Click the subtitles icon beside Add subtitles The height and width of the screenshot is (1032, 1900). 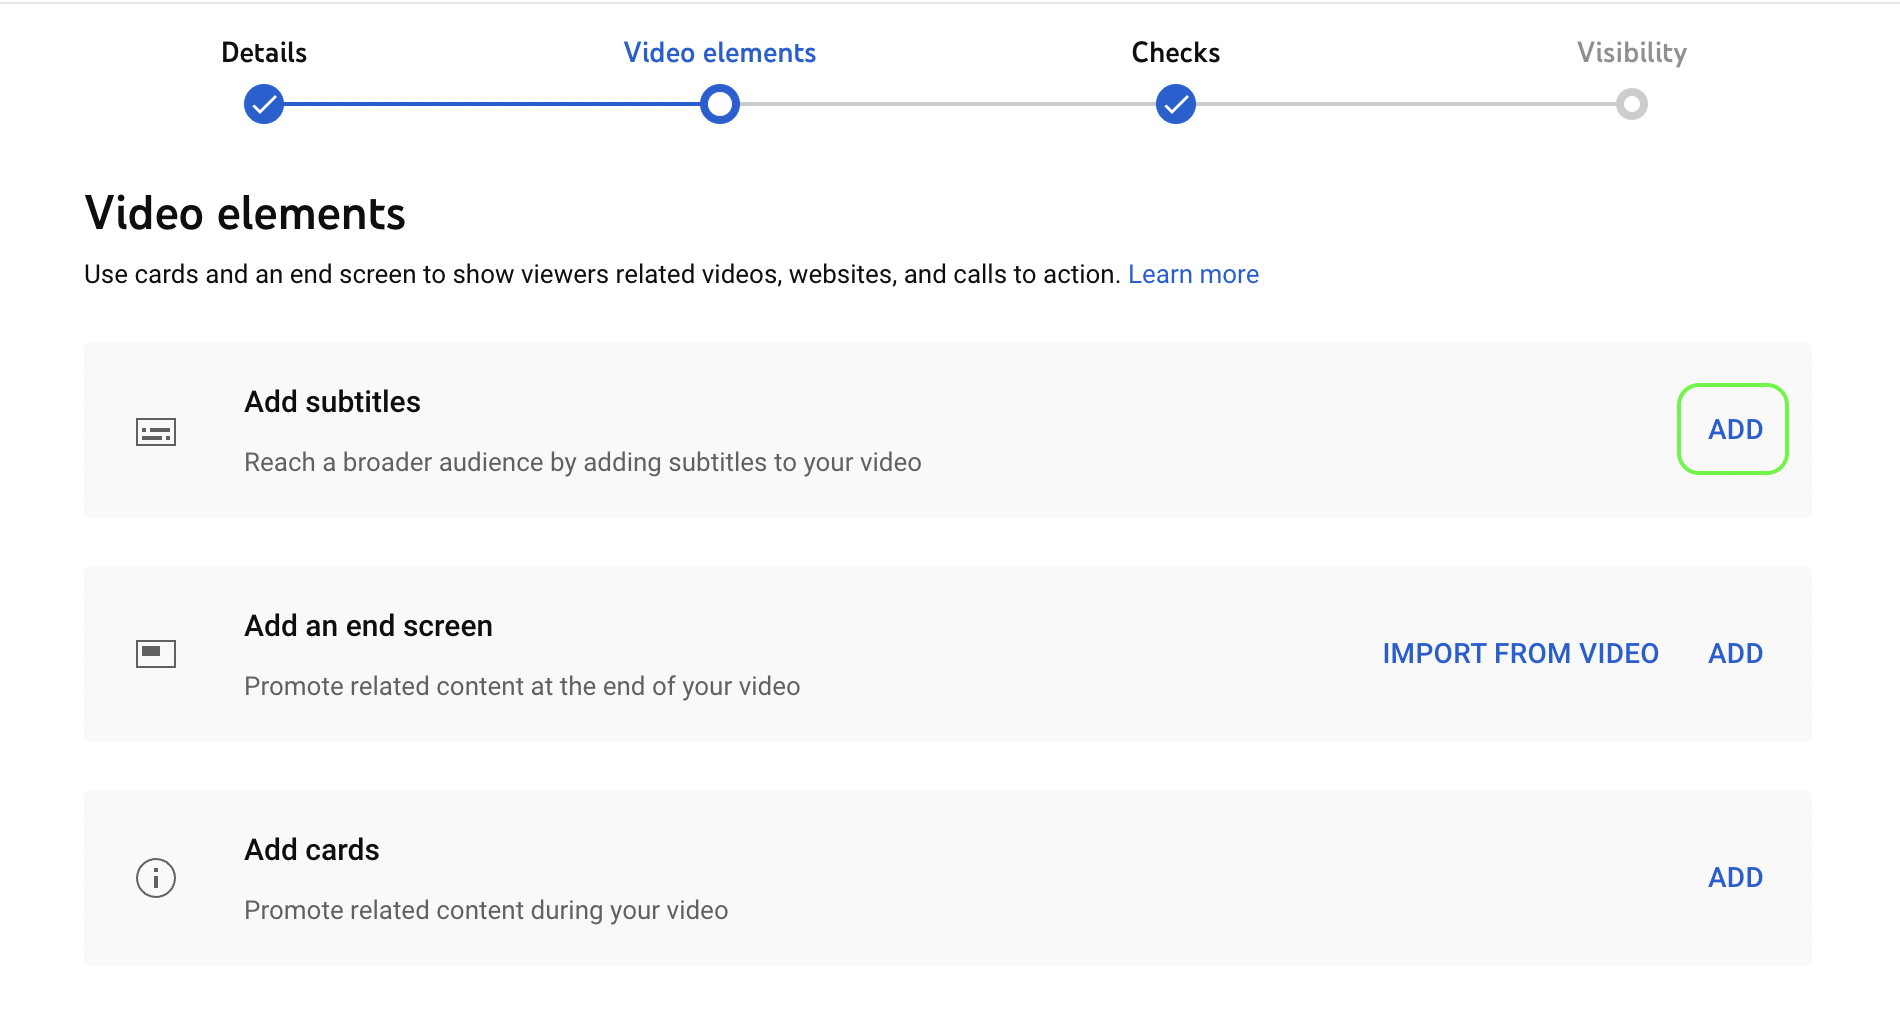click(156, 432)
